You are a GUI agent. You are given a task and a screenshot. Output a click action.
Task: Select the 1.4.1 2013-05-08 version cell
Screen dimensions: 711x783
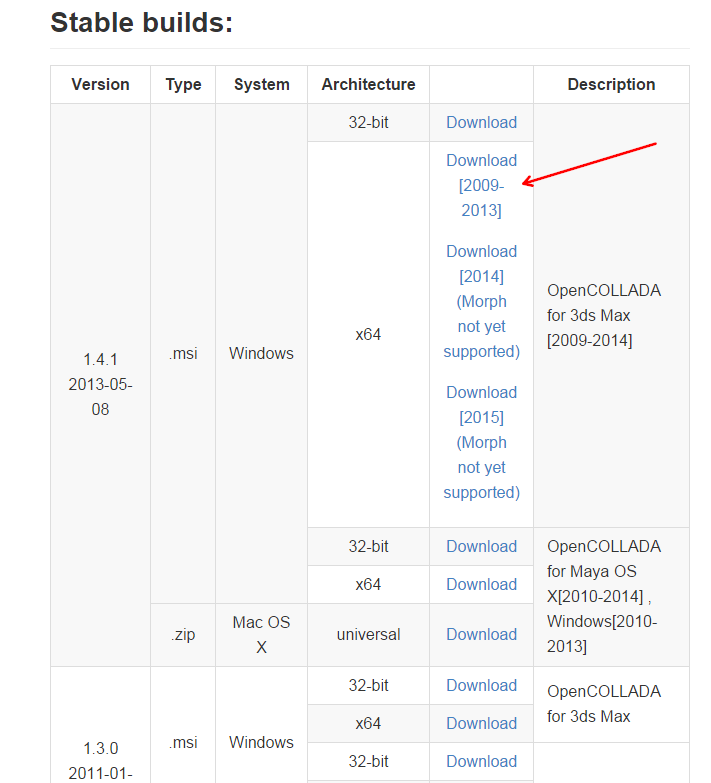tap(100, 384)
